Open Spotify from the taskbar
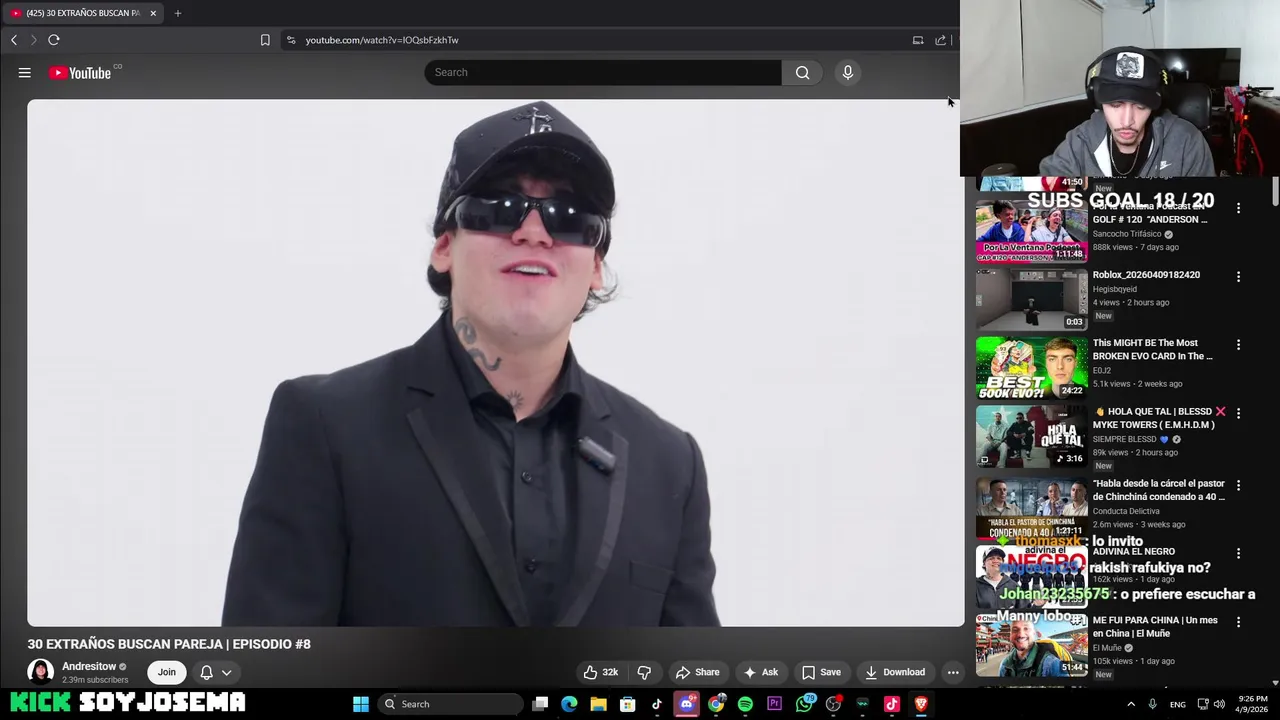Viewport: 1280px width, 720px height. click(x=745, y=704)
